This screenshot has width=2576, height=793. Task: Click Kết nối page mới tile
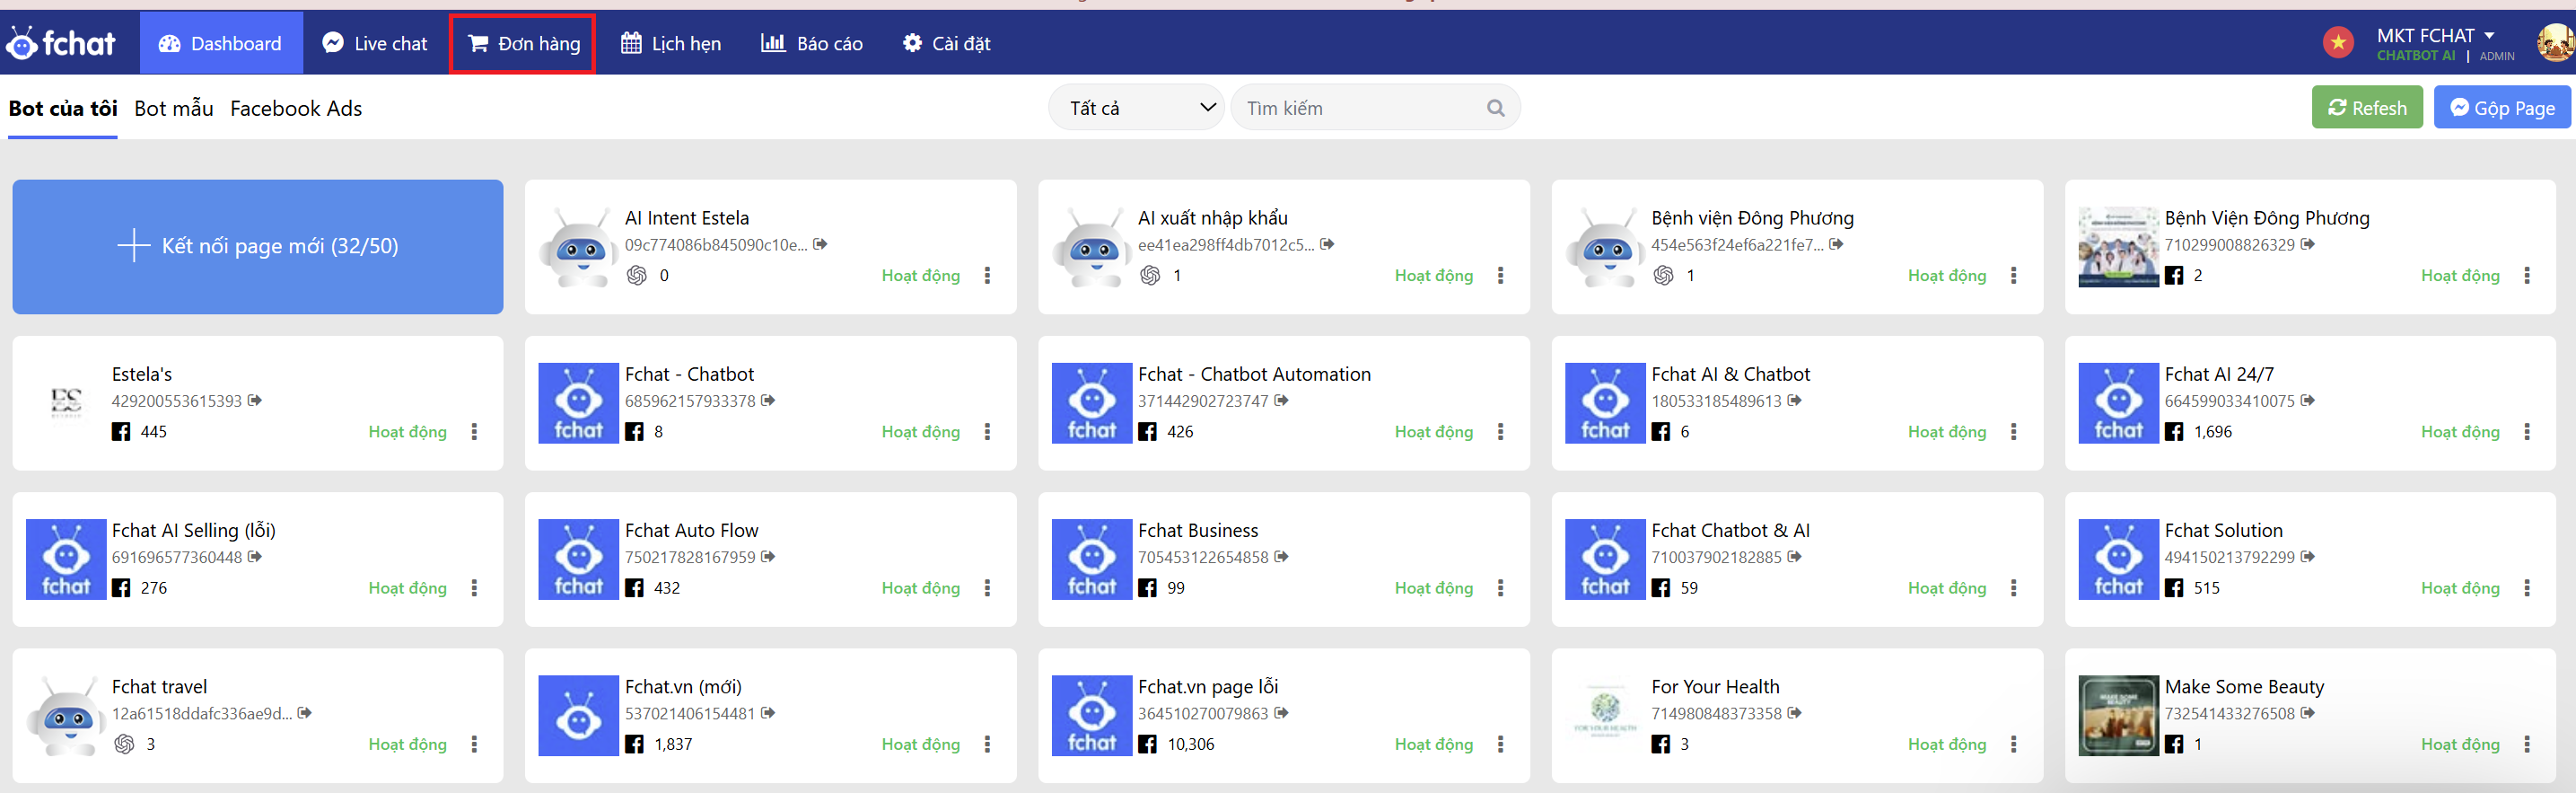[x=258, y=246]
